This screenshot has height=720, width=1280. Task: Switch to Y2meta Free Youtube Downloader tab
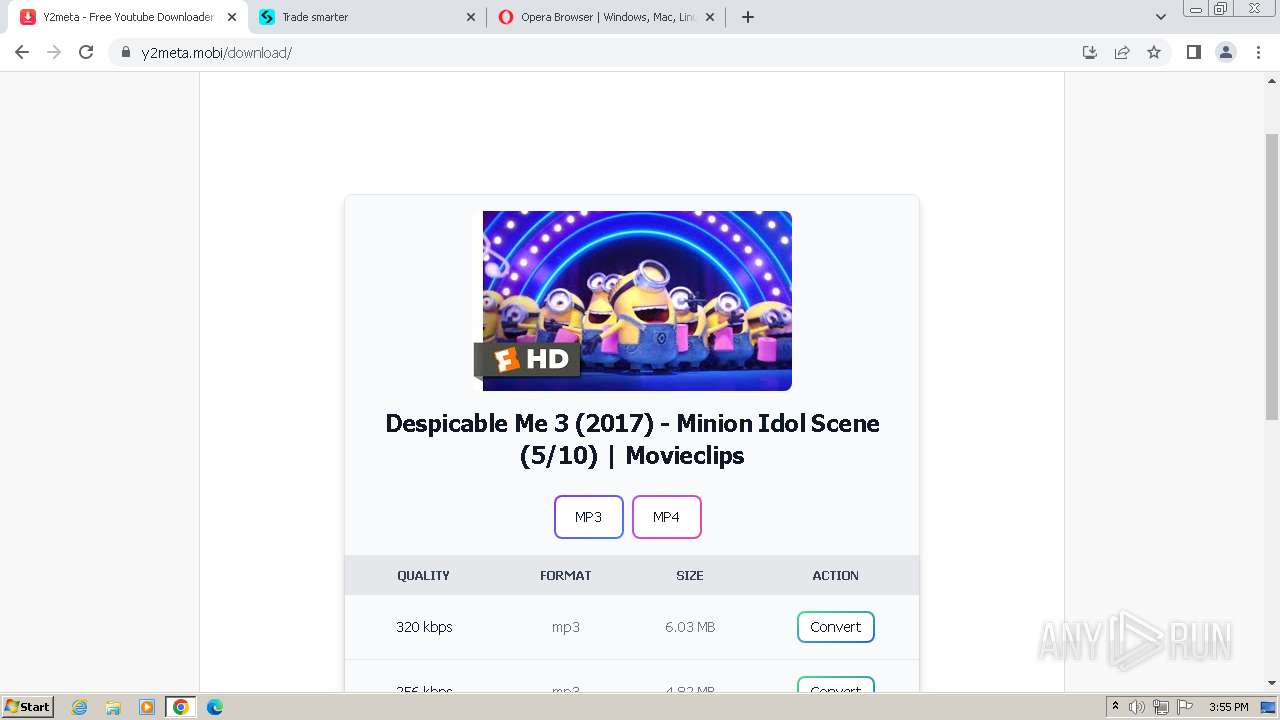128,17
